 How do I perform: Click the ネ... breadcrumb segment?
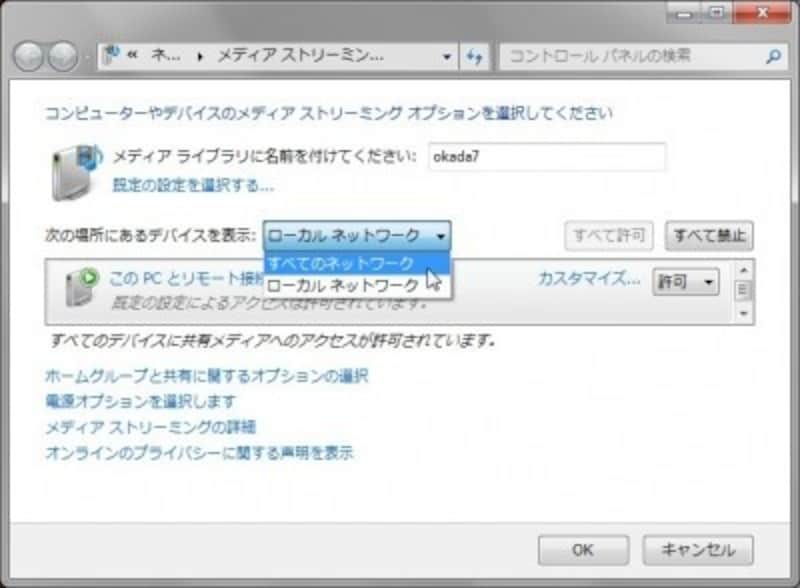[166, 55]
